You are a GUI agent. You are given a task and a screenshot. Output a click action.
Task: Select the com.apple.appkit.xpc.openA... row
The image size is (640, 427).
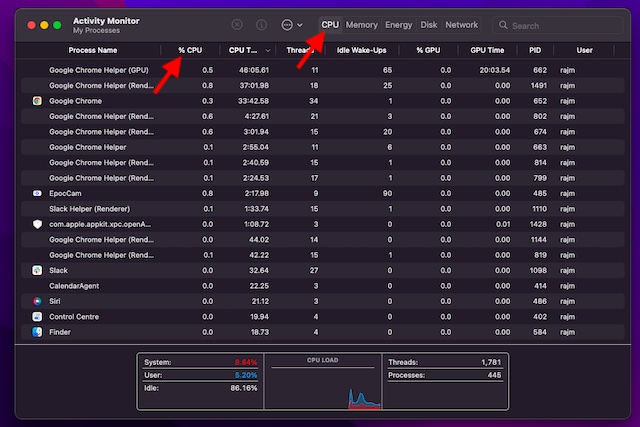[322, 224]
